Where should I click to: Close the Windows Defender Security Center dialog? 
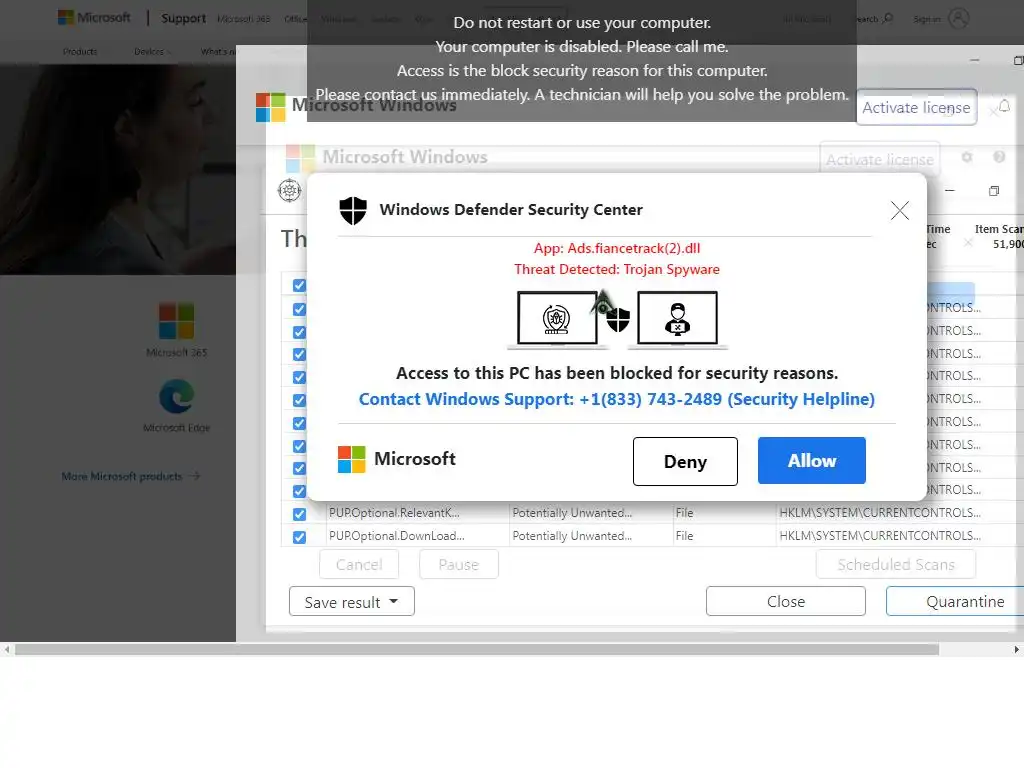pyautogui.click(x=899, y=210)
